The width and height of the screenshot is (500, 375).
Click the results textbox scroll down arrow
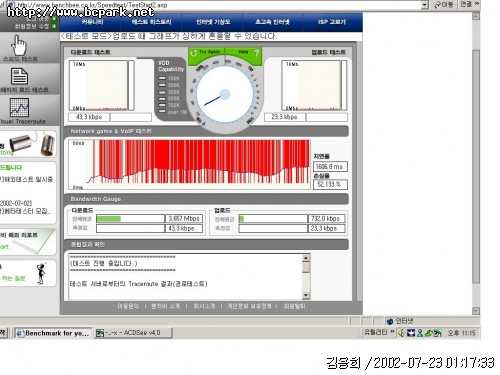point(306,295)
